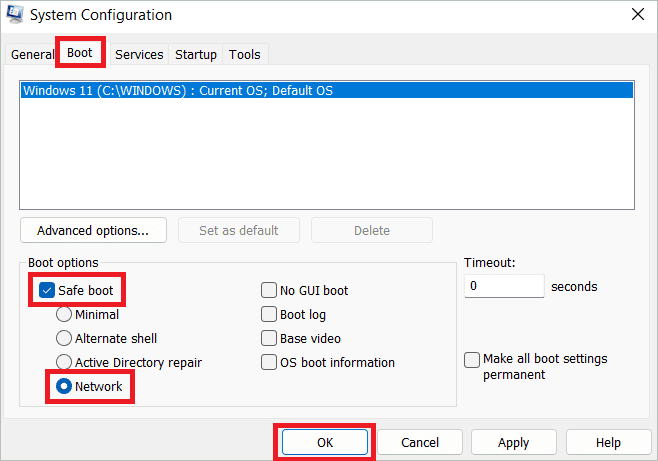The height and width of the screenshot is (461, 658).
Task: Go to the Startup tab
Action: point(196,55)
